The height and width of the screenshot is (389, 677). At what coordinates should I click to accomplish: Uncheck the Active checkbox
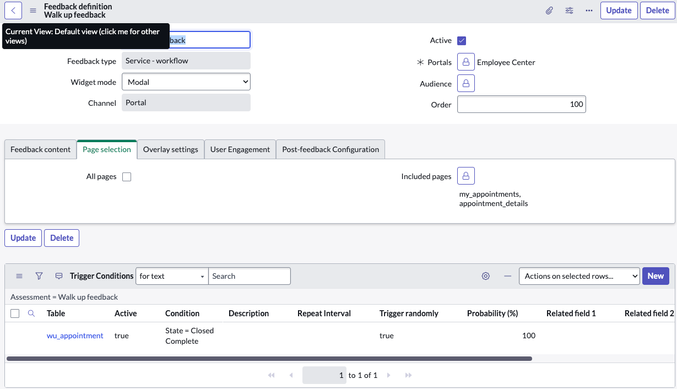[462, 41]
